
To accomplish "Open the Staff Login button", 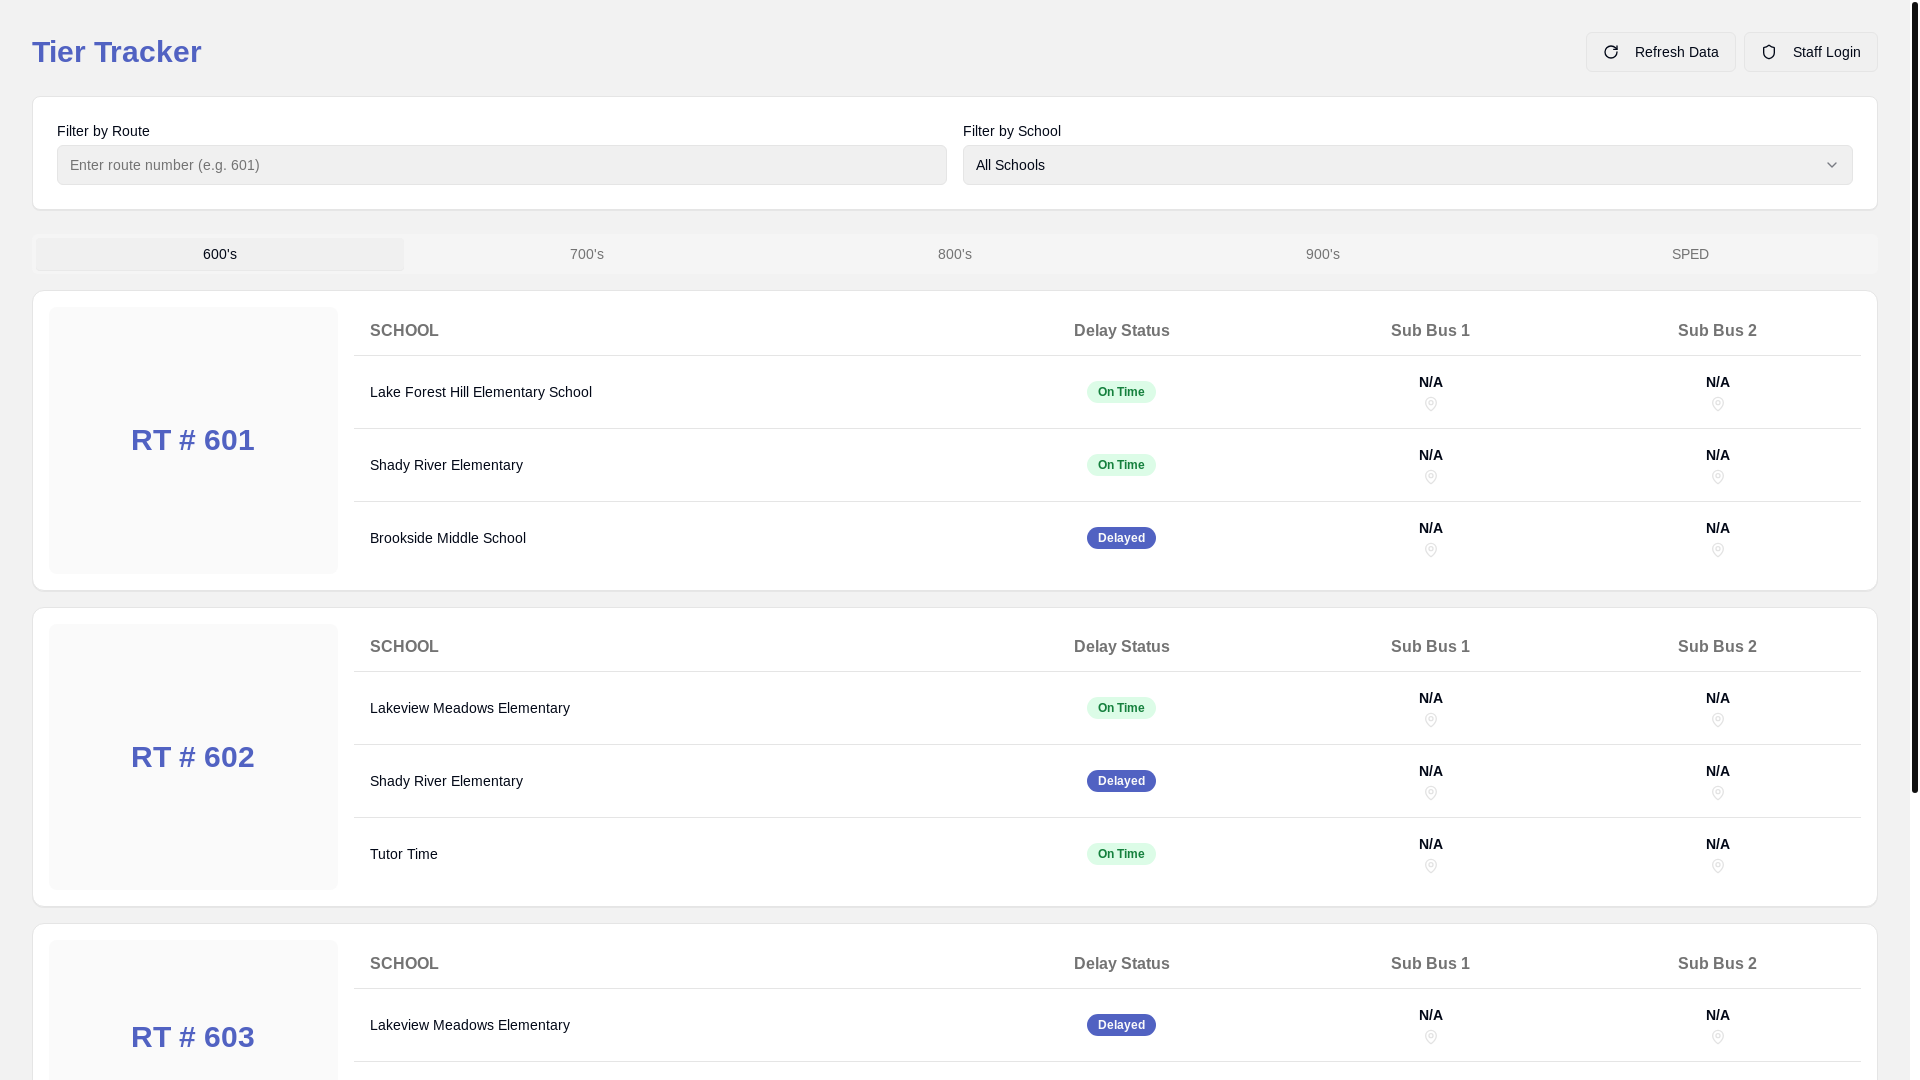I will 1811,52.
